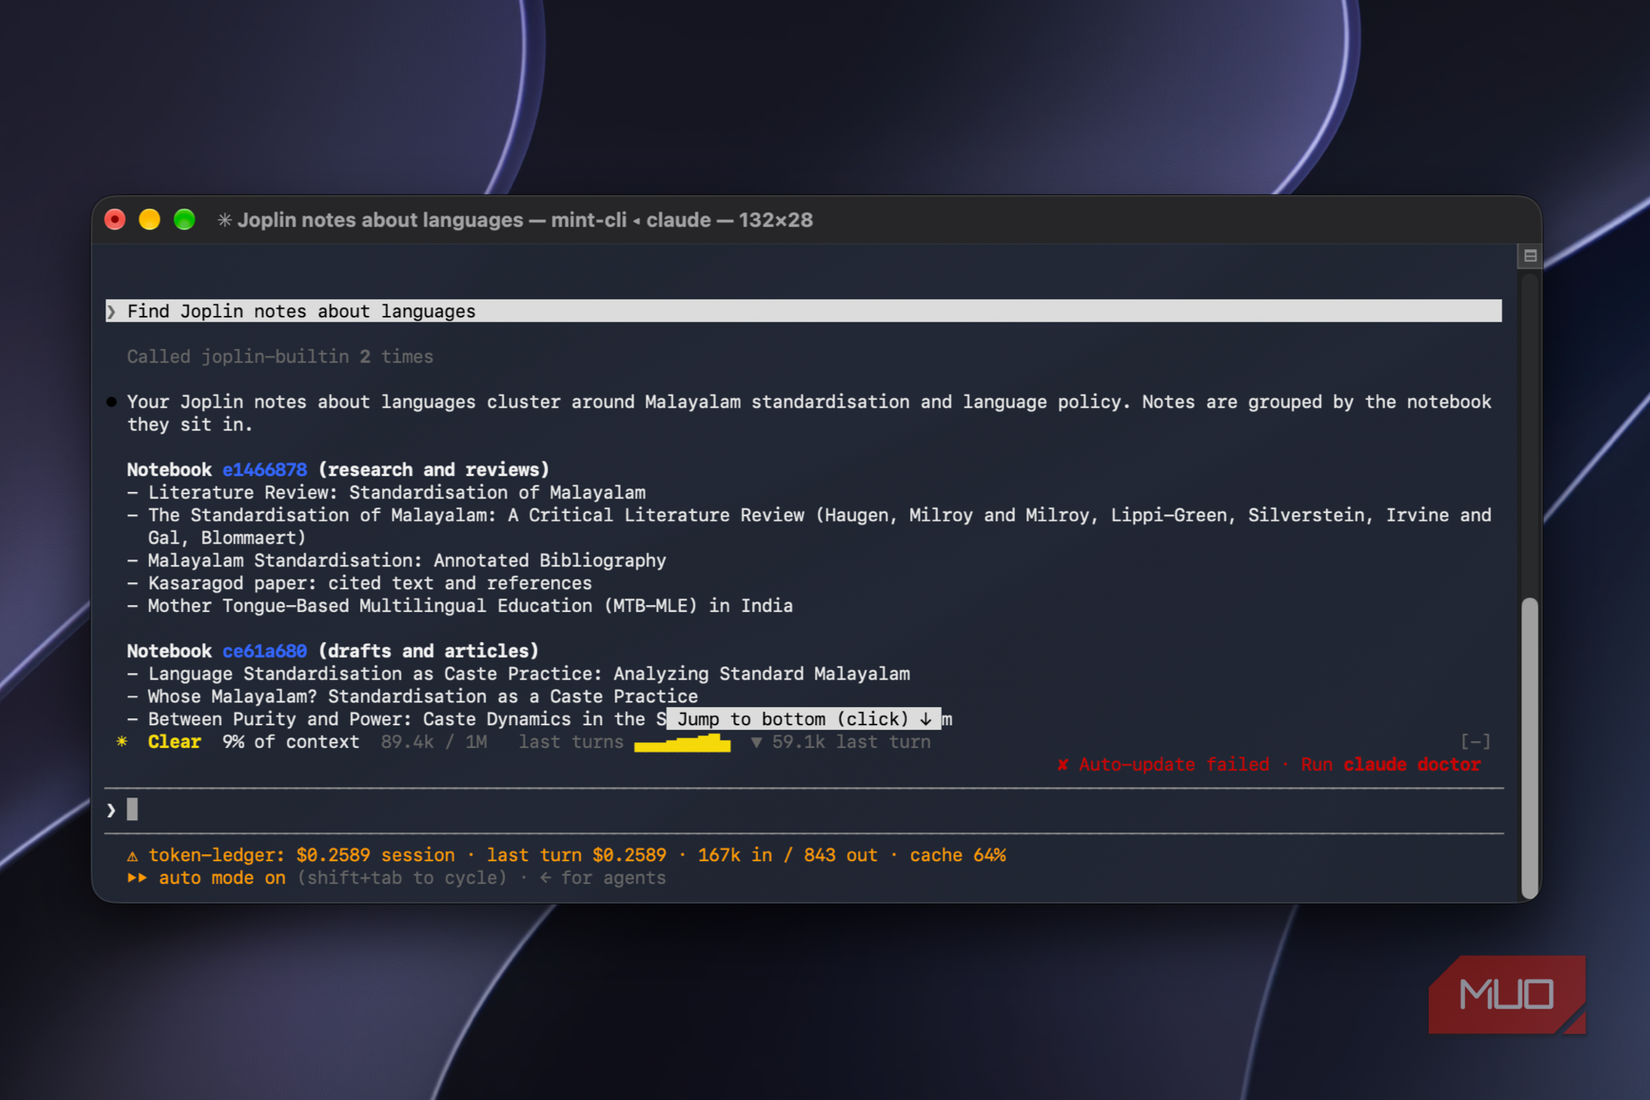This screenshot has height=1100, width=1650.
Task: Close the terminal window with red button
Action: click(115, 219)
